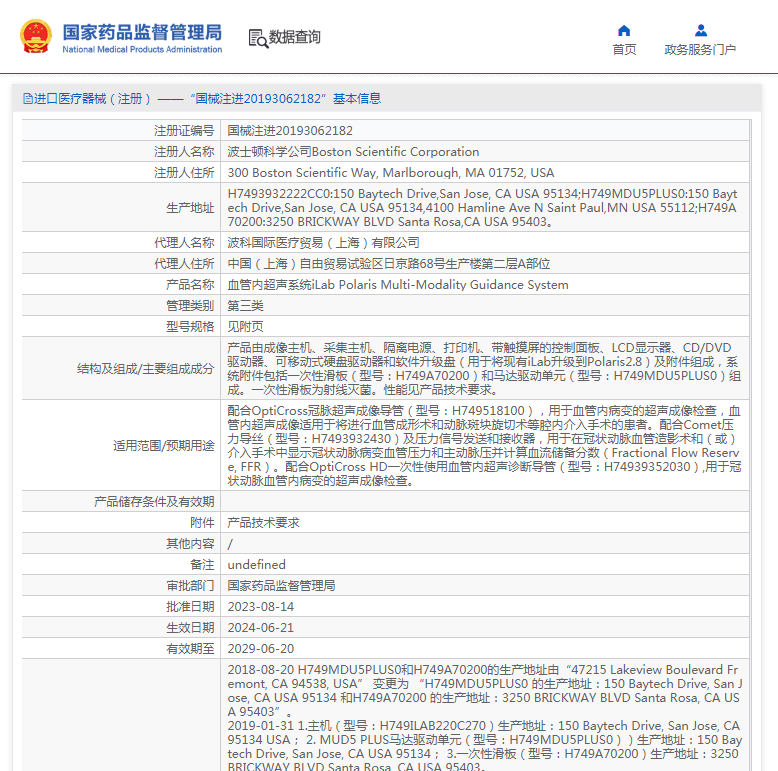Open 政务服务门户 user icon
778x771 pixels.
(701, 31)
